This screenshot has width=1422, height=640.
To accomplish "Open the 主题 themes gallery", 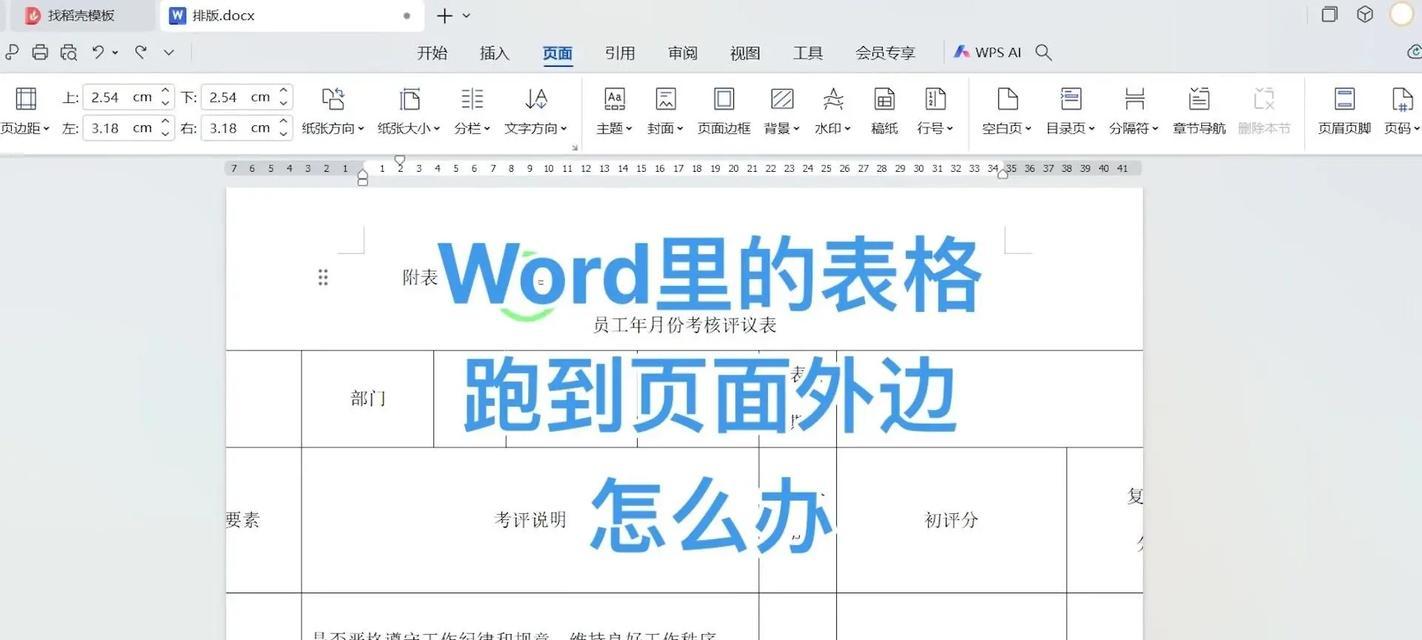I will coord(614,111).
